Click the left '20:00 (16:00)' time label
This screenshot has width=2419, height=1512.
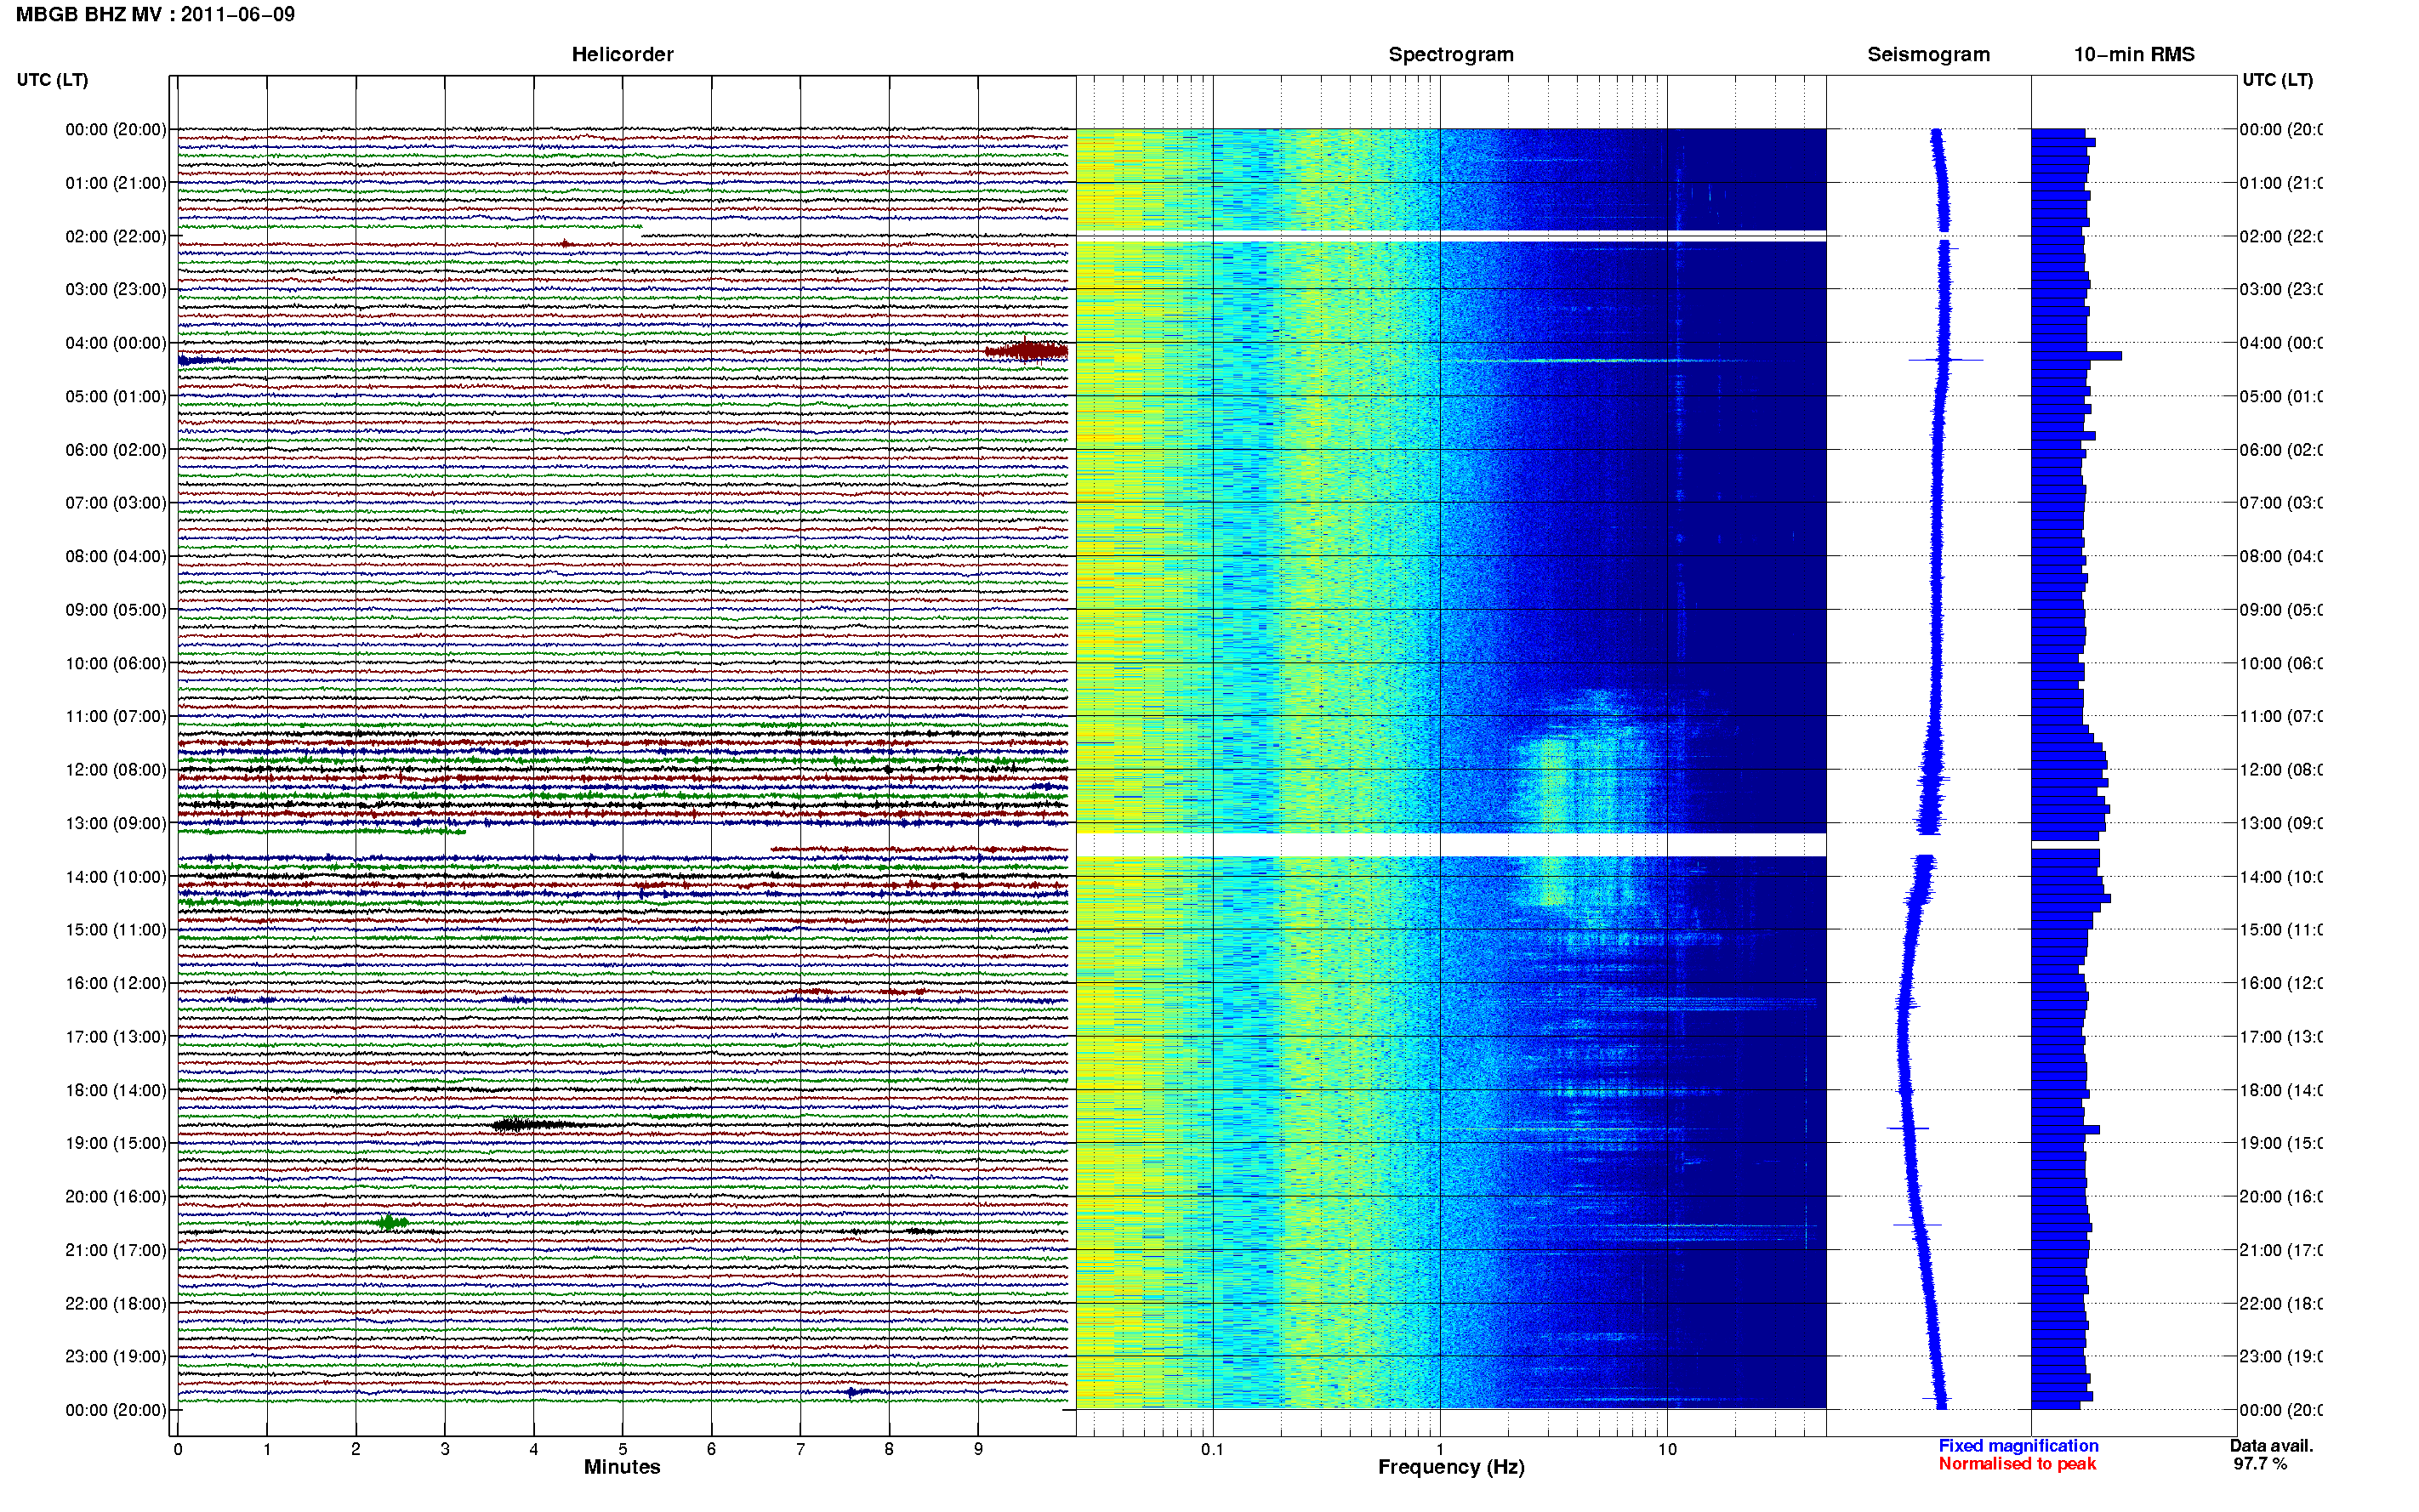point(116,1197)
